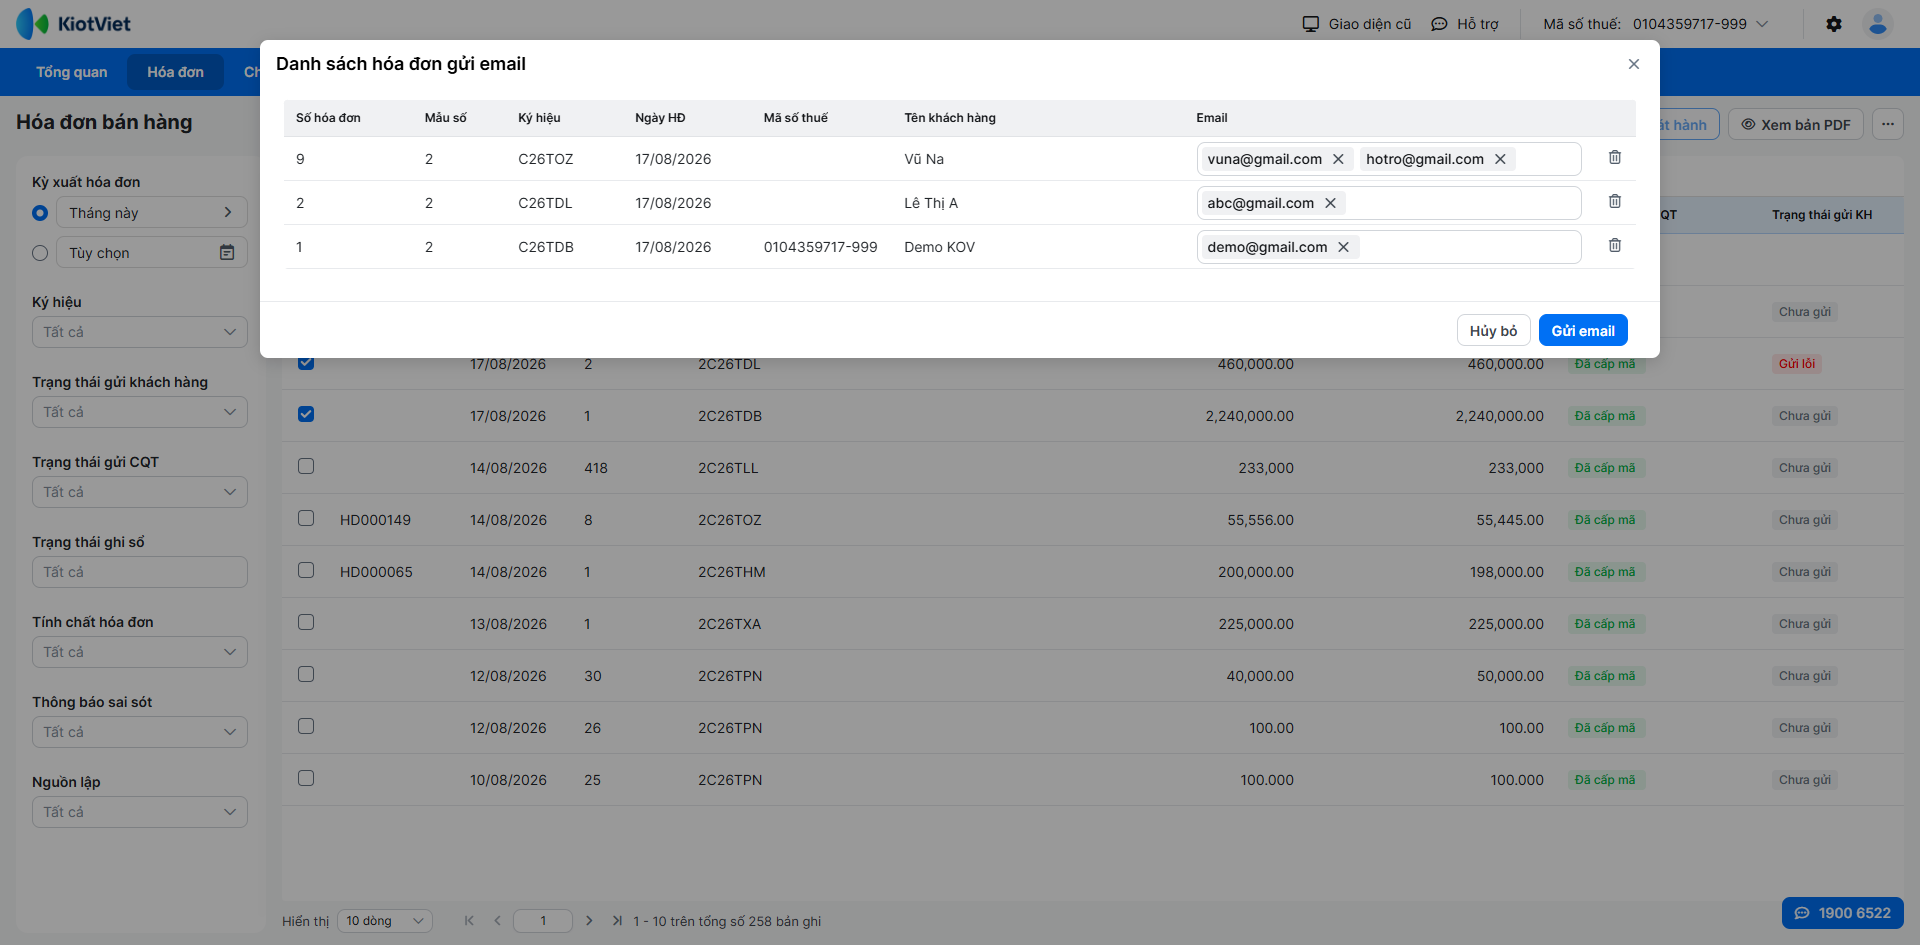Click Xem bản PDF button
1920x945 pixels.
1796,124
